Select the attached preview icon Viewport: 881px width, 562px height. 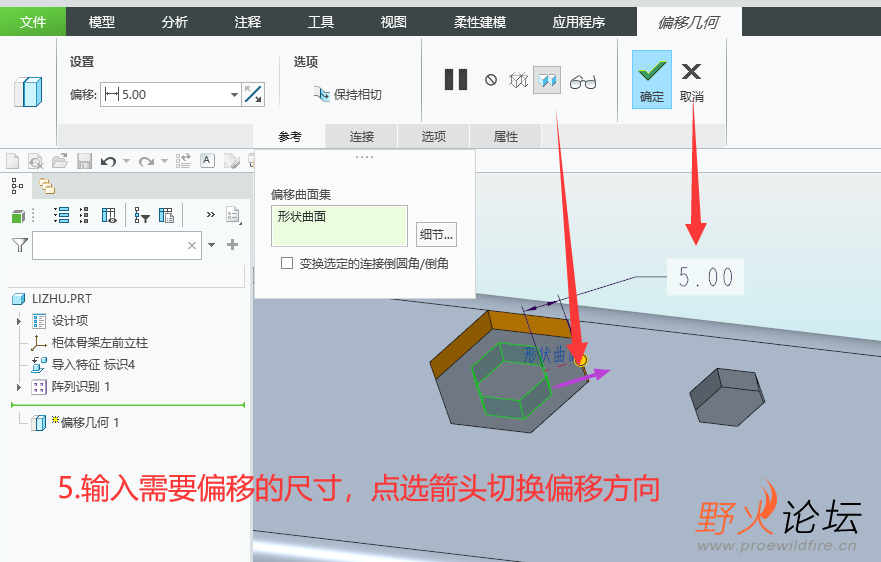point(547,80)
